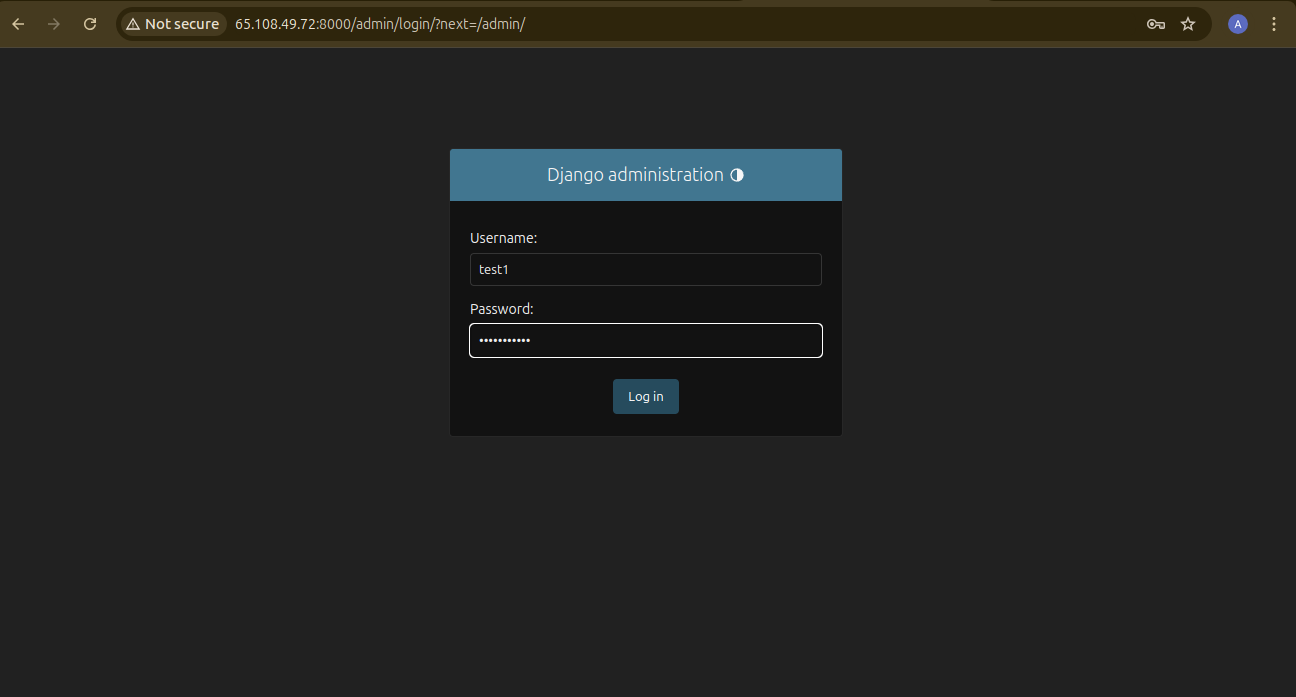Focus the Password input field
Screen dimensions: 1296x697
(646, 340)
